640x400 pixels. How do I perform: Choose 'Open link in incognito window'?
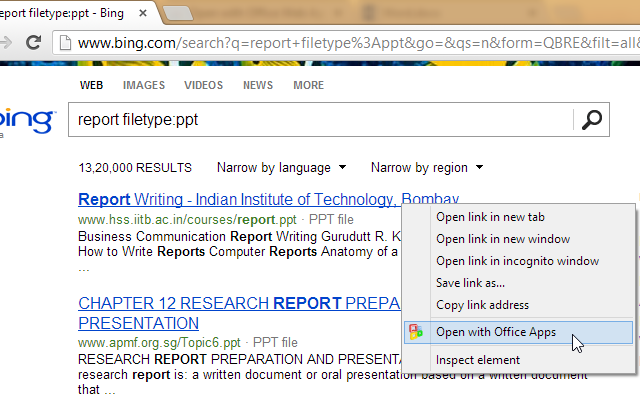[518, 261]
